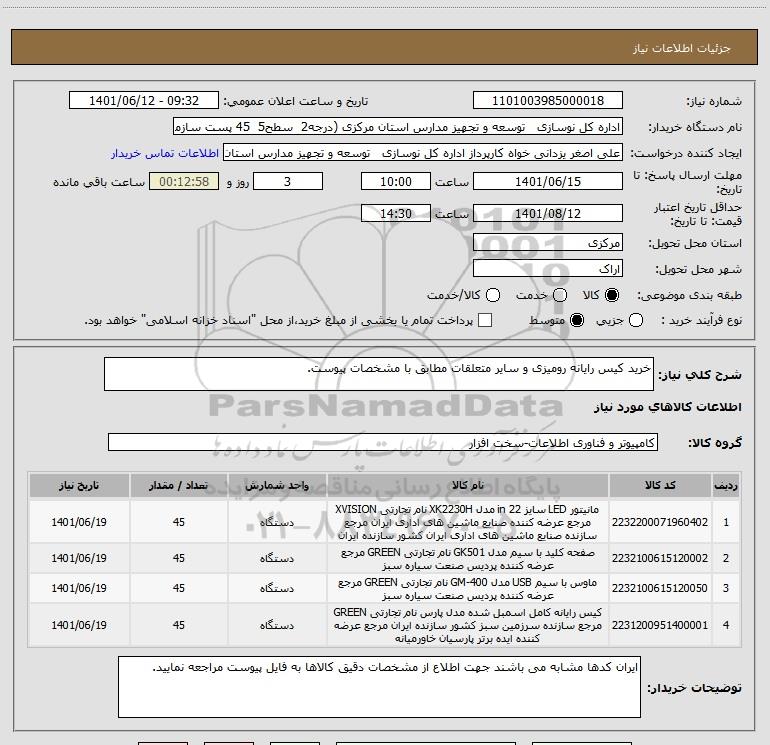Click the جزئیات اطلاعات نیاز page header
Viewport: 770px width, 745px height.
tap(681, 48)
